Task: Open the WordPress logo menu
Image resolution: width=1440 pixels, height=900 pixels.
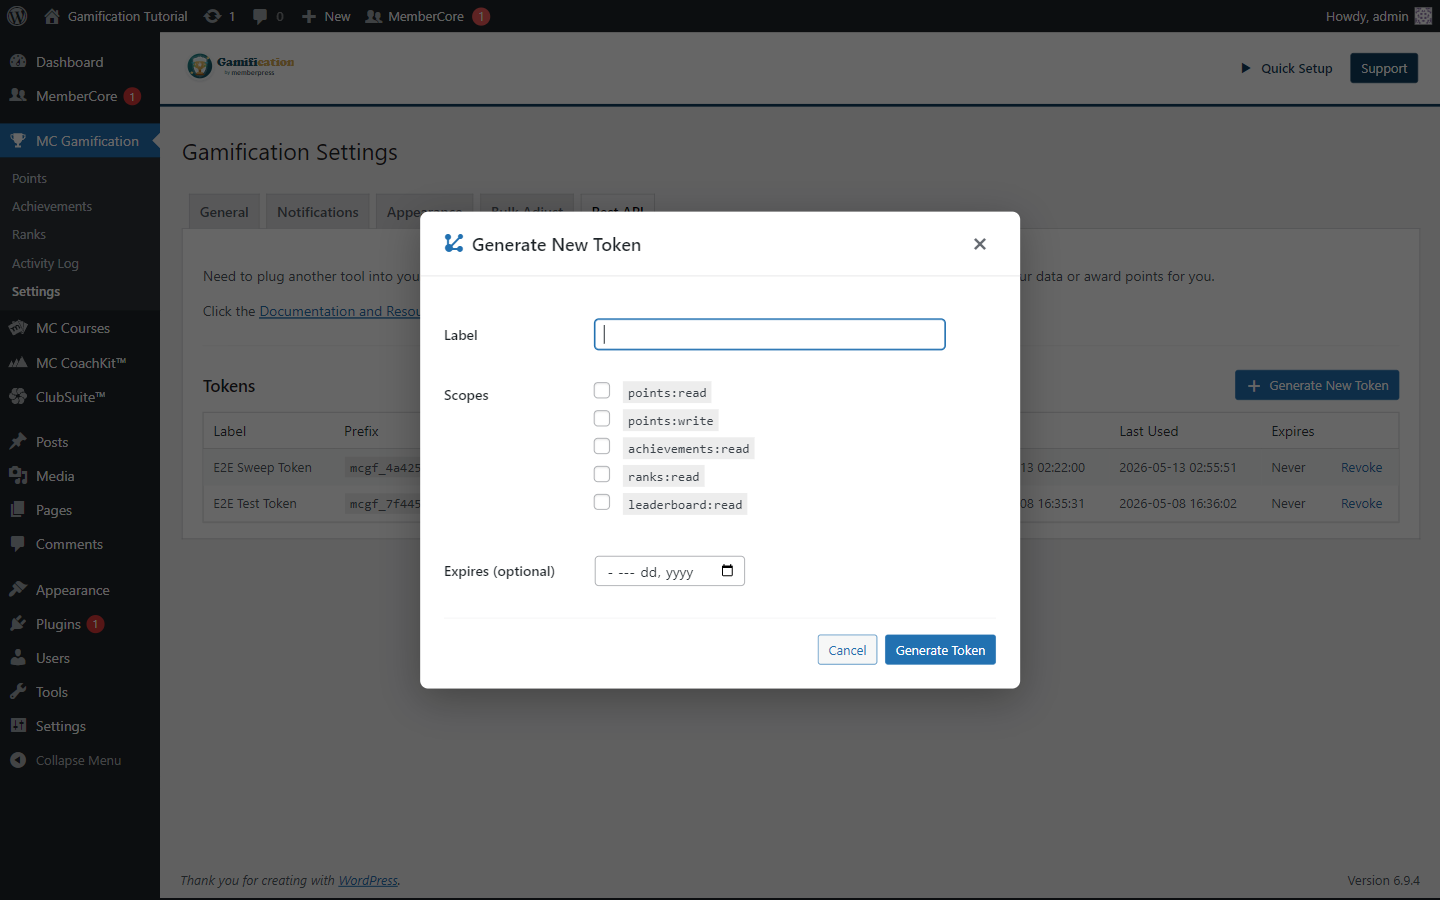Action: click(17, 16)
